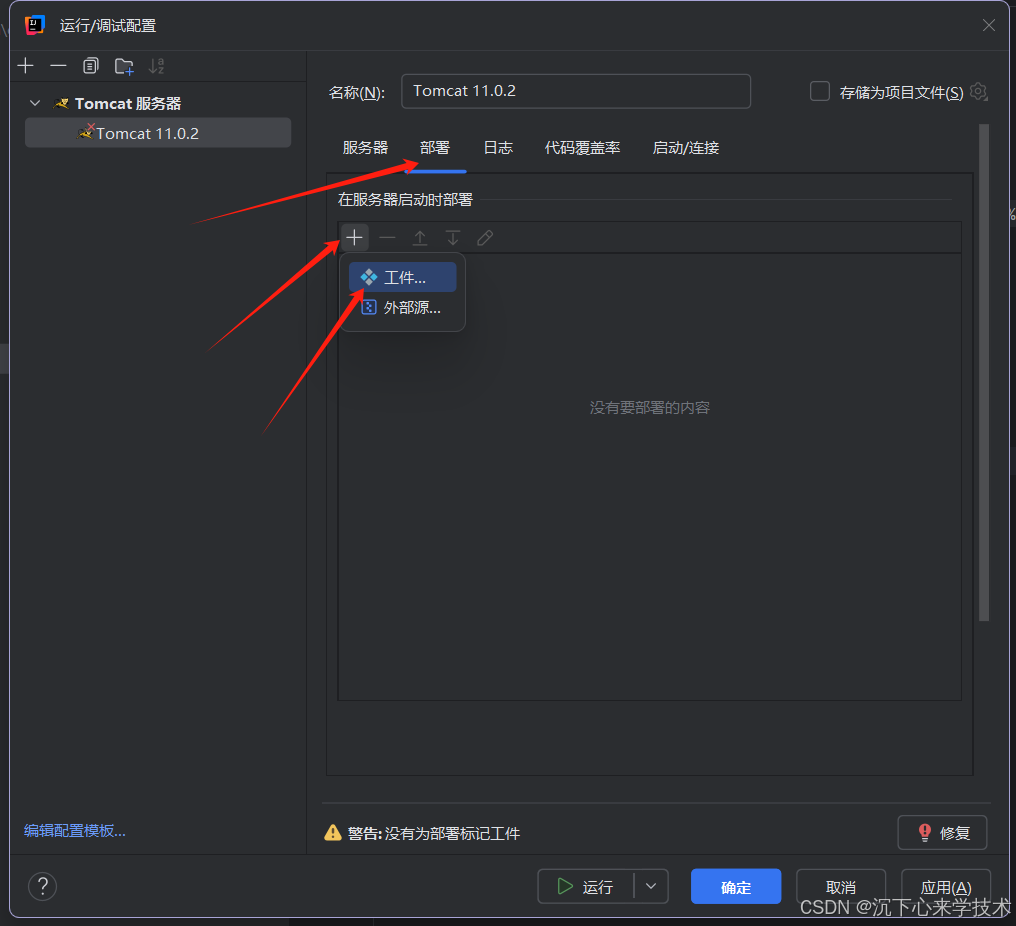Add a new configuration with the plus icon

pyautogui.click(x=25, y=65)
